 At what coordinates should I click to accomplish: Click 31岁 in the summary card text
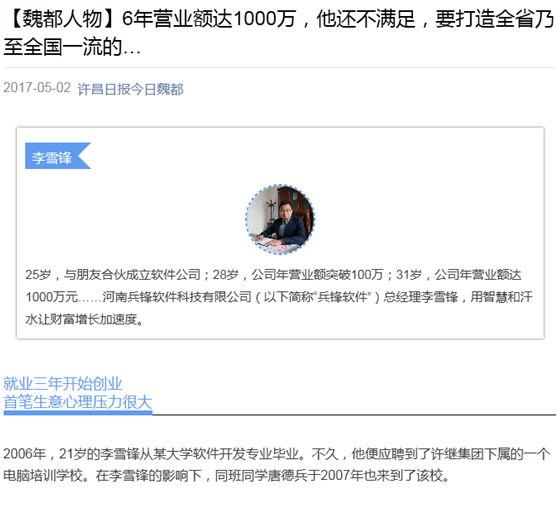tap(409, 275)
